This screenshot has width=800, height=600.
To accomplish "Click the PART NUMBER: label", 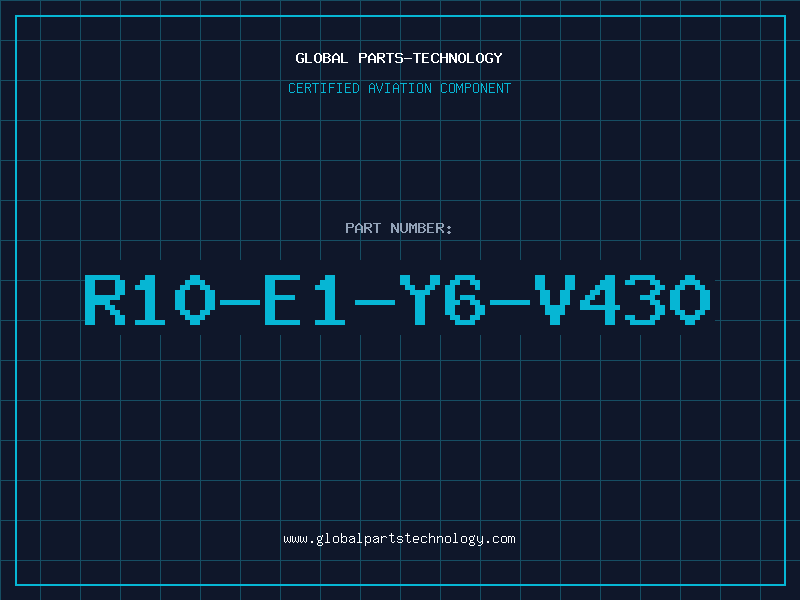I will (x=398, y=228).
